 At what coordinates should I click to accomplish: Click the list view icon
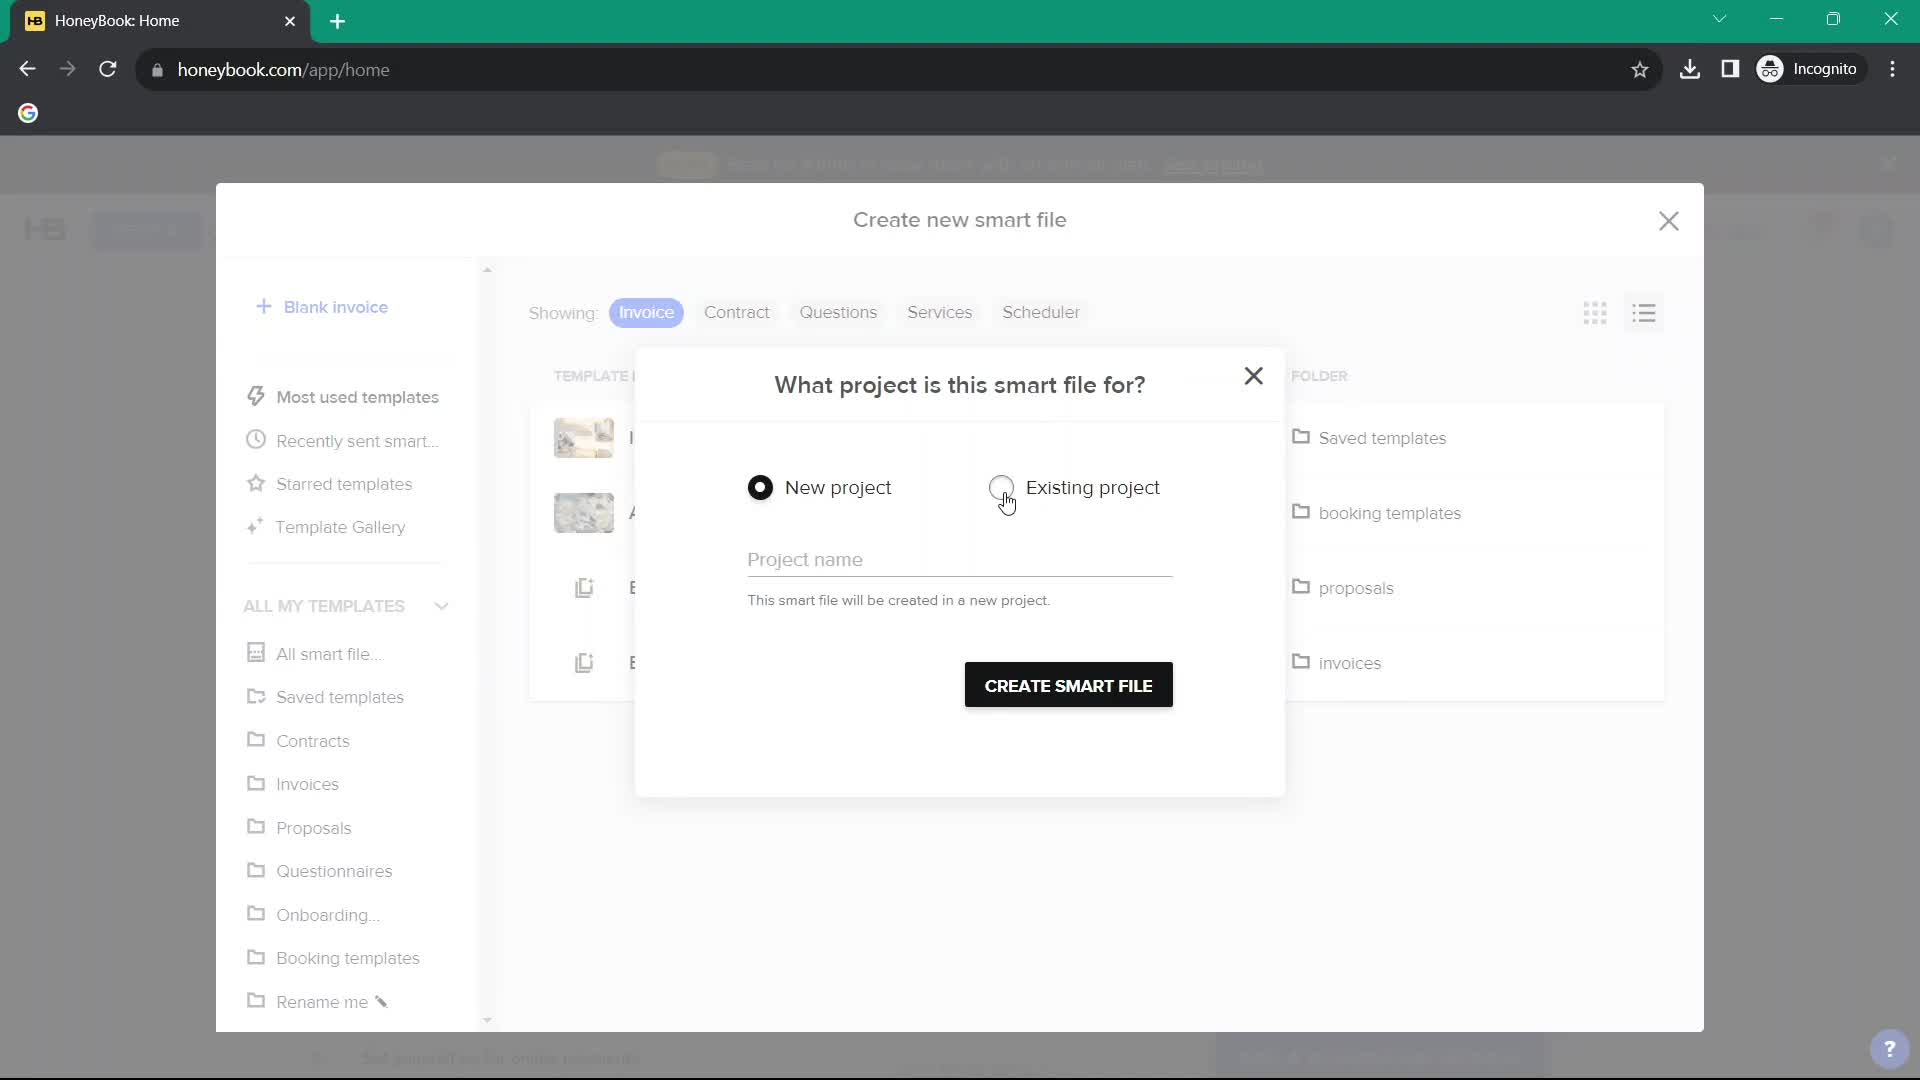click(1644, 313)
